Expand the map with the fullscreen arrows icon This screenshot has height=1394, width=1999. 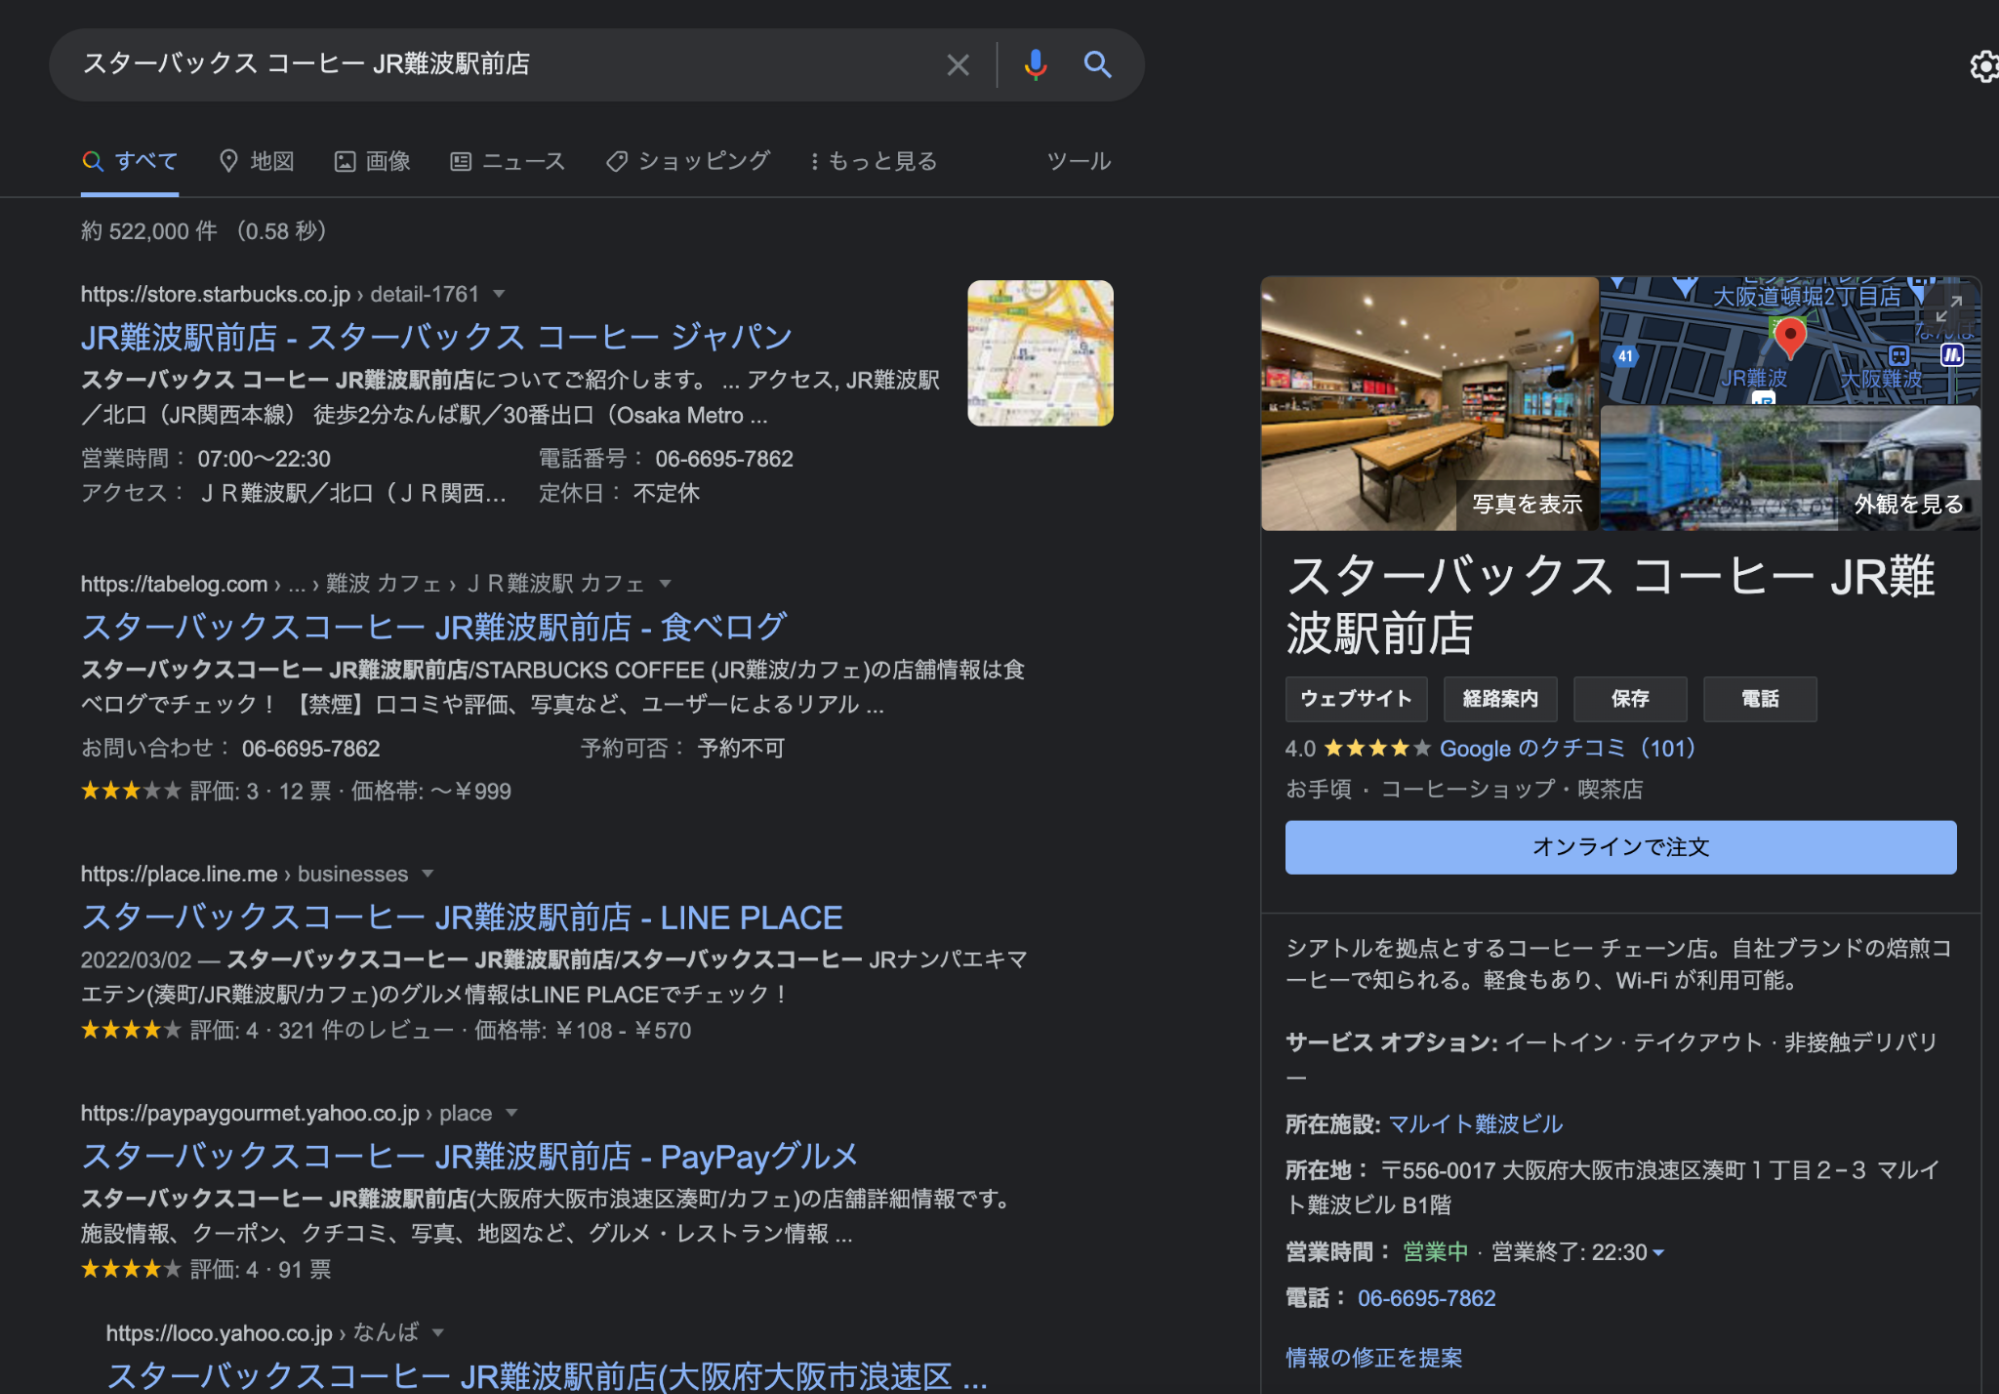pos(1949,309)
